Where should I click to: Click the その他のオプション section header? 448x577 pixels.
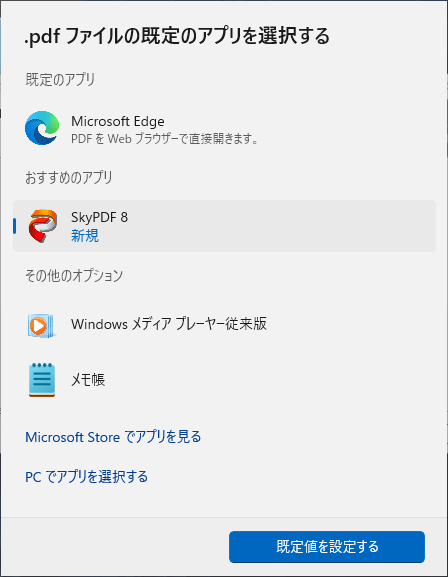(x=74, y=275)
